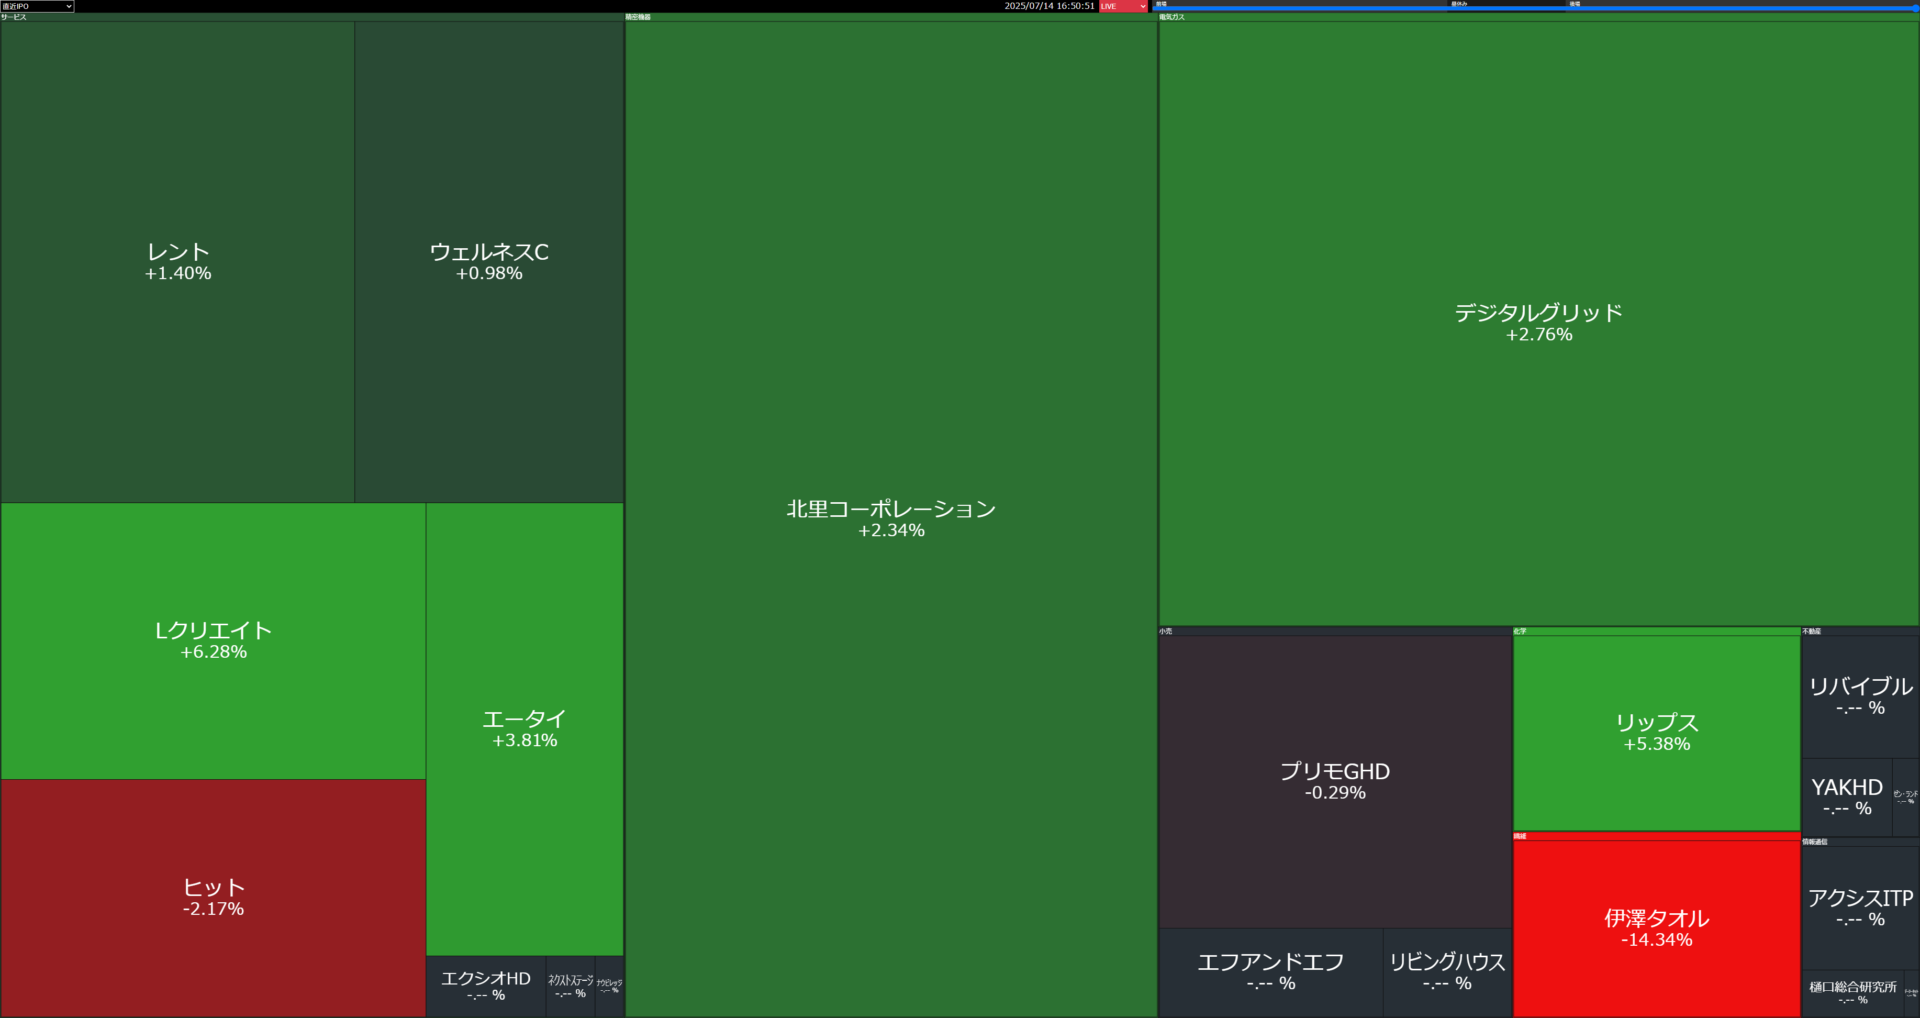Click the 前場 session marker on the timeline
This screenshot has height=1018, width=1920.
pos(1161,4)
